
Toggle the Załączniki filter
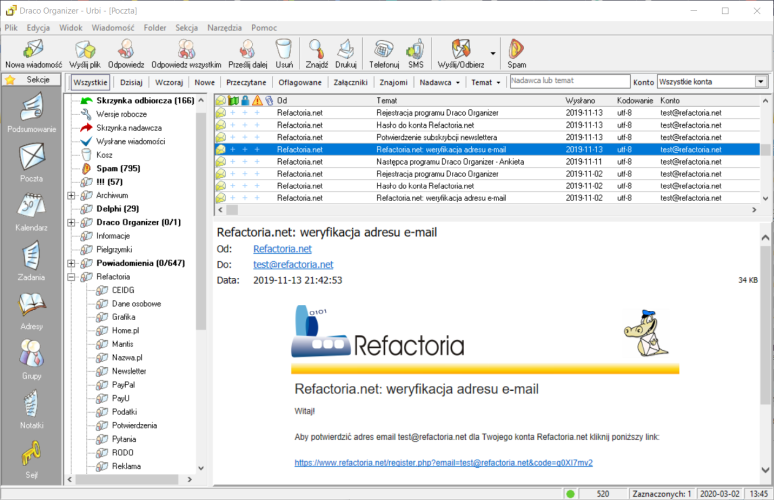tap(350, 82)
